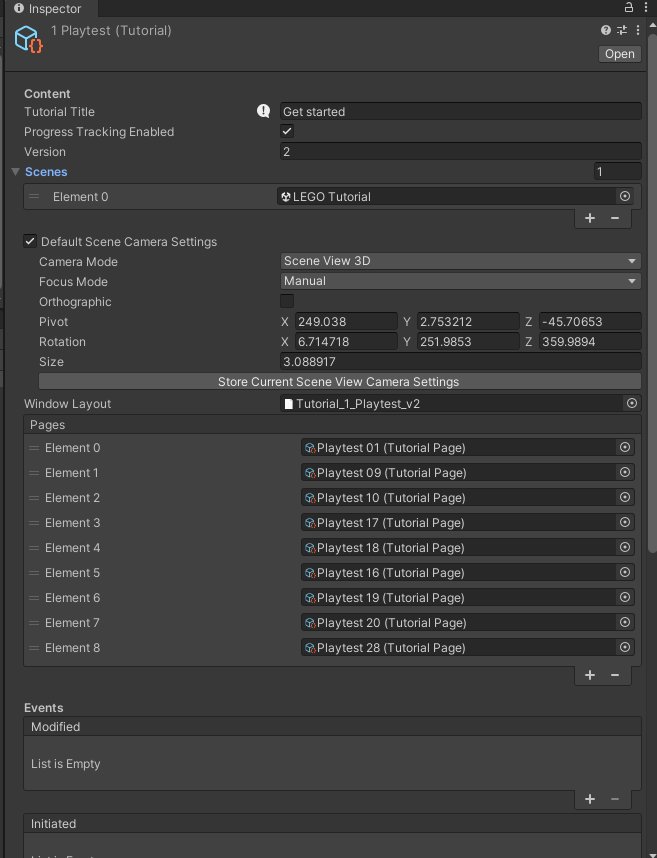Open the Camera Mode dropdown
The height and width of the screenshot is (858, 657).
click(461, 261)
